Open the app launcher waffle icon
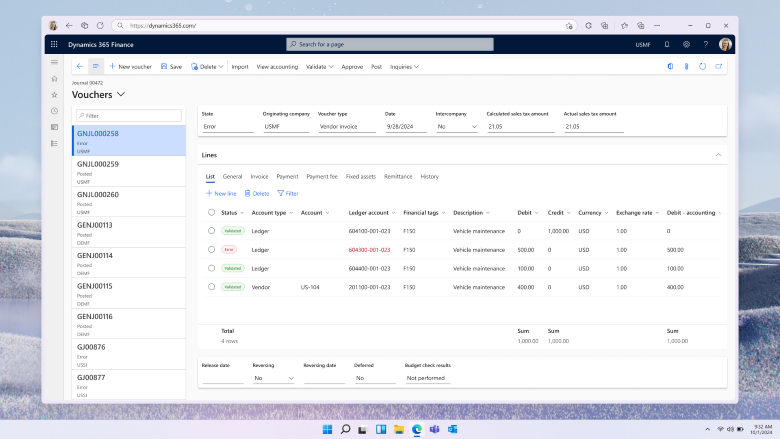The image size is (780, 439). 53,45
